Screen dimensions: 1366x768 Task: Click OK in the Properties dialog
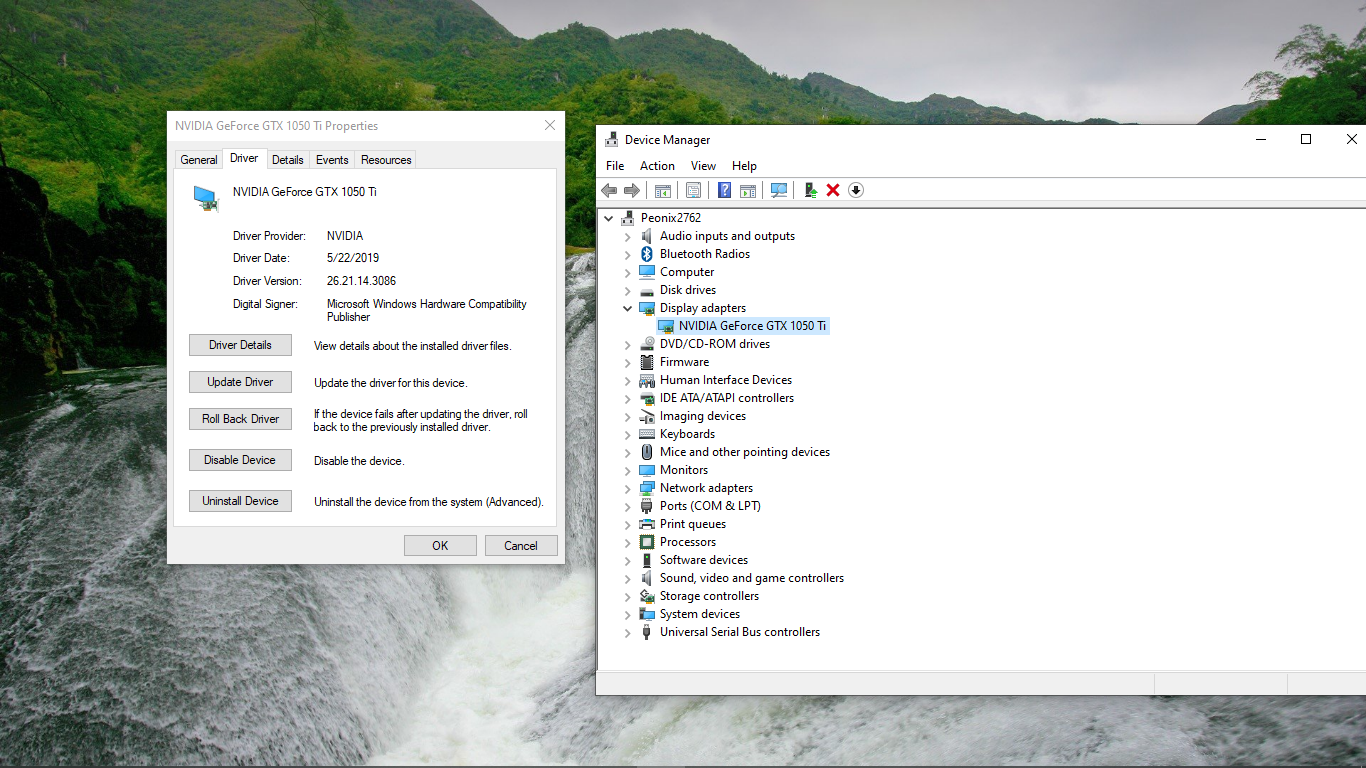pyautogui.click(x=440, y=546)
